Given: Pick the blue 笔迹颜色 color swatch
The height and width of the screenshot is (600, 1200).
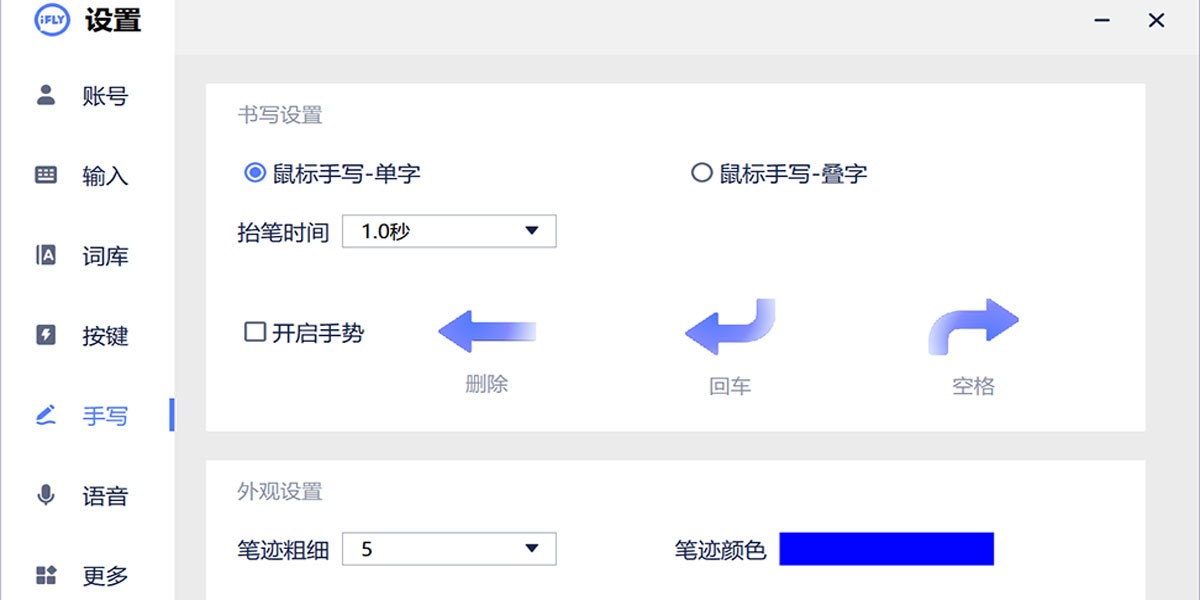Looking at the screenshot, I should [x=886, y=549].
